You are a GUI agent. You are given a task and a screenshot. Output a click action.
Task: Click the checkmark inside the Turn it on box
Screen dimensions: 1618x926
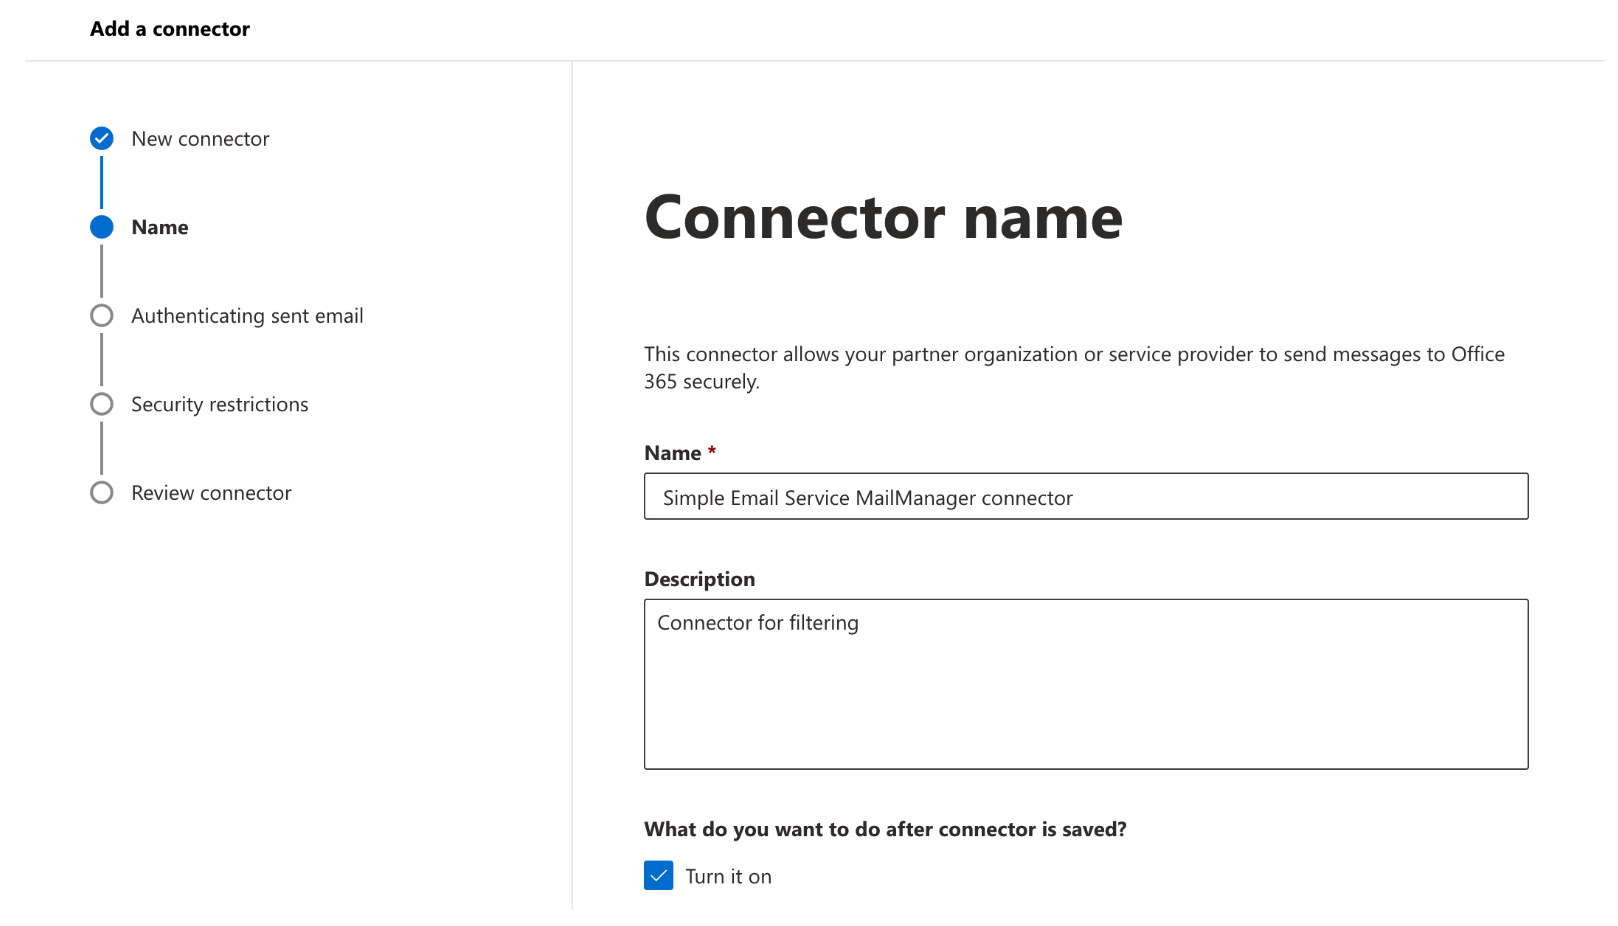point(658,876)
